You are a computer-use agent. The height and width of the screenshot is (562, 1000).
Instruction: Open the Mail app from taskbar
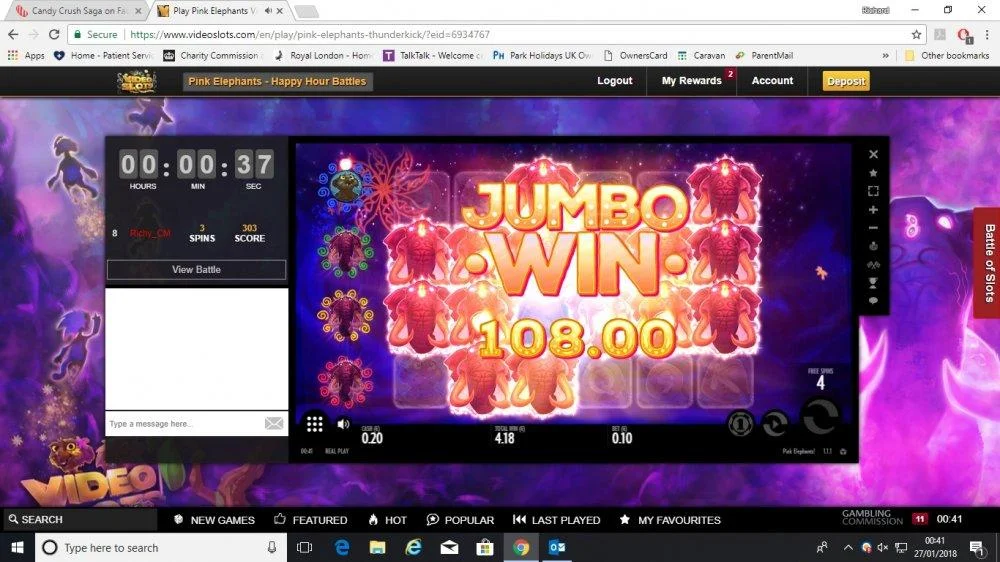(x=449, y=547)
